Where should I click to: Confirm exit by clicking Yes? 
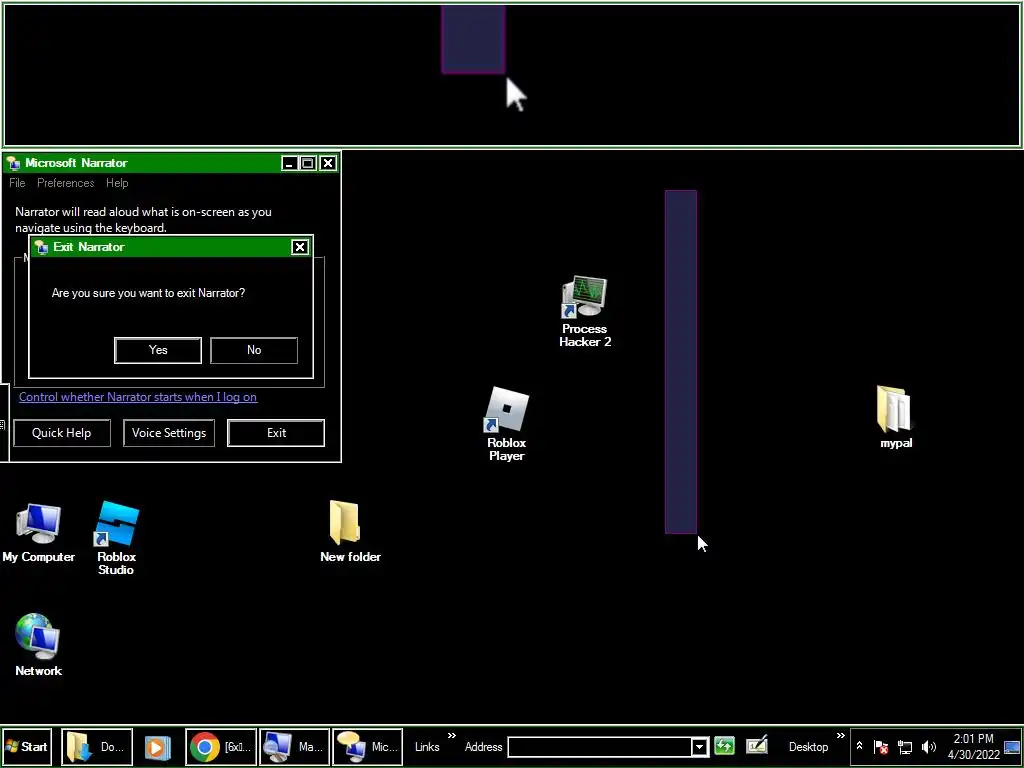[158, 350]
